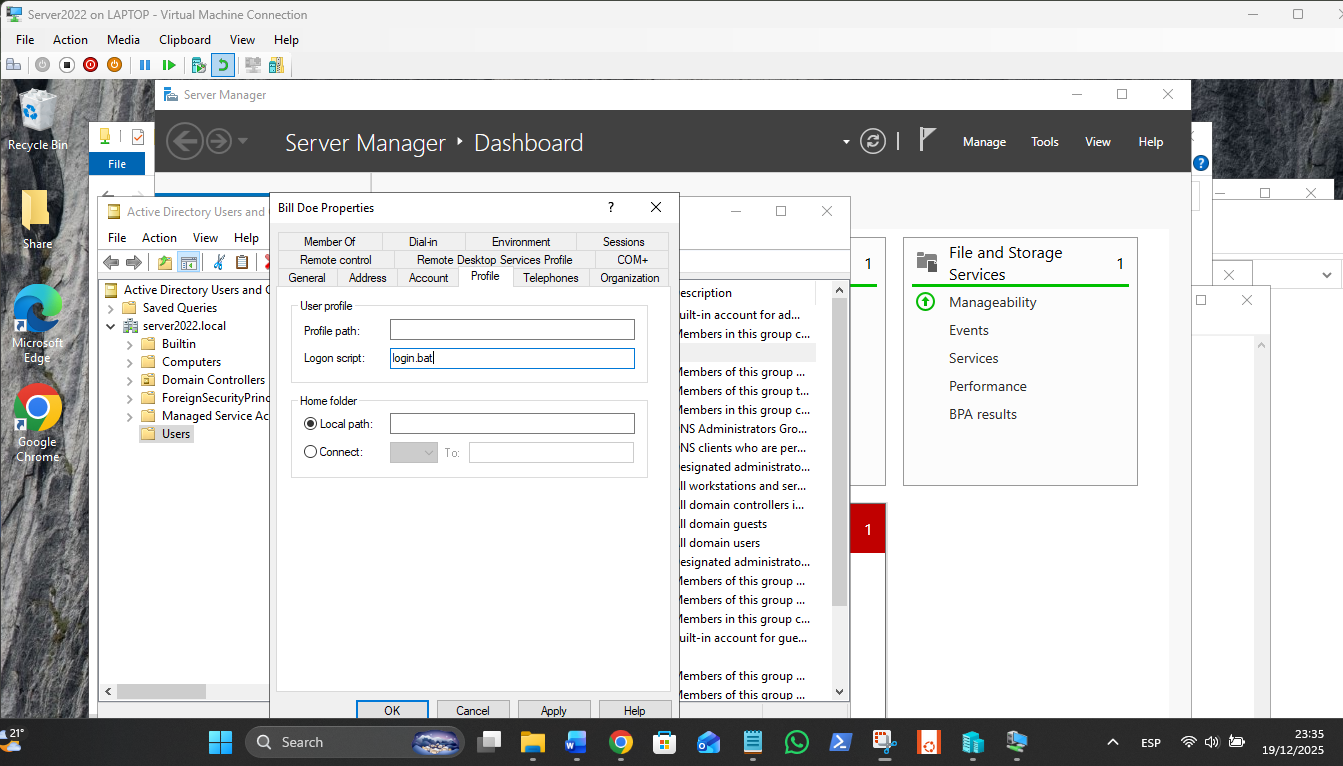This screenshot has height=766, width=1343.
Task: Open WhatsApp from the taskbar
Action: [x=796, y=742]
